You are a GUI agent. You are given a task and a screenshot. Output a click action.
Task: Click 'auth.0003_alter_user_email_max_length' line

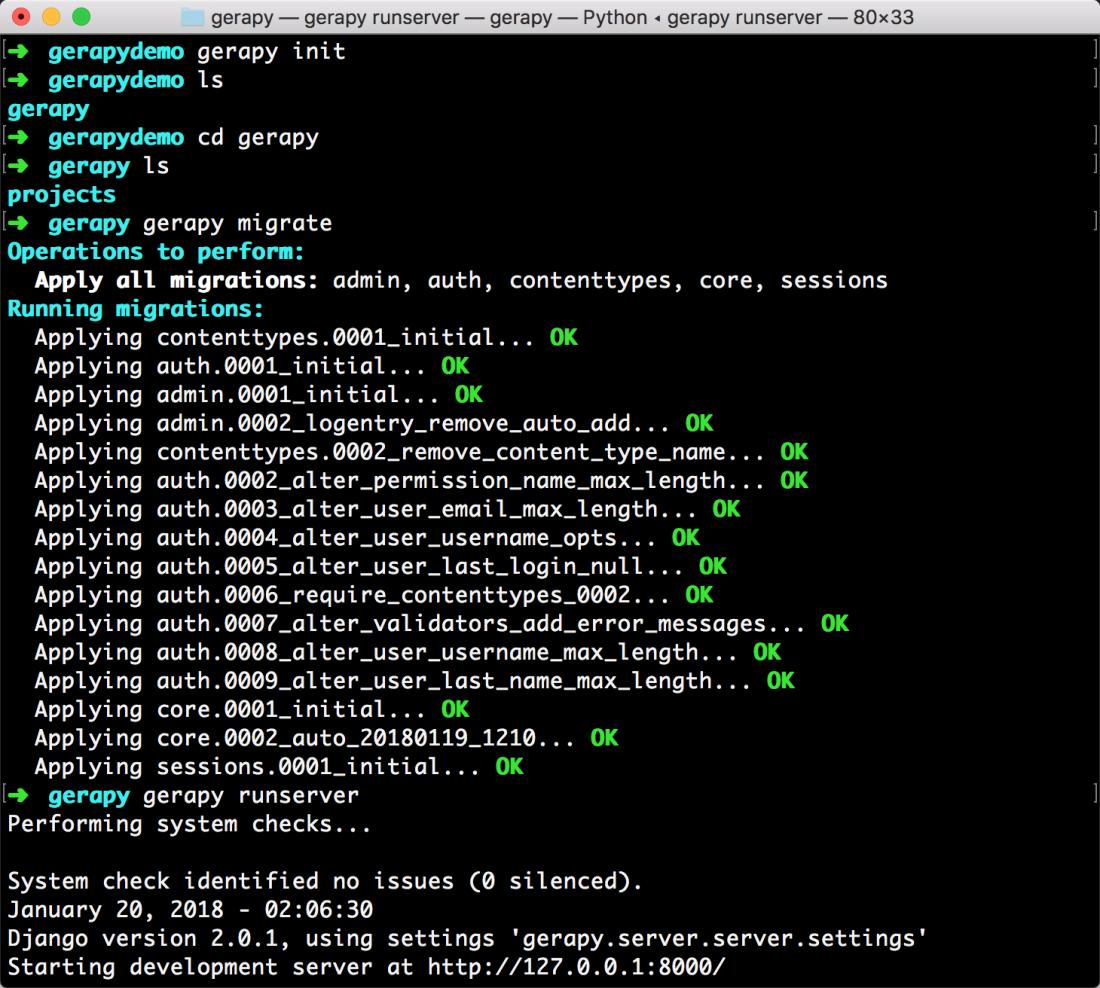(387, 509)
